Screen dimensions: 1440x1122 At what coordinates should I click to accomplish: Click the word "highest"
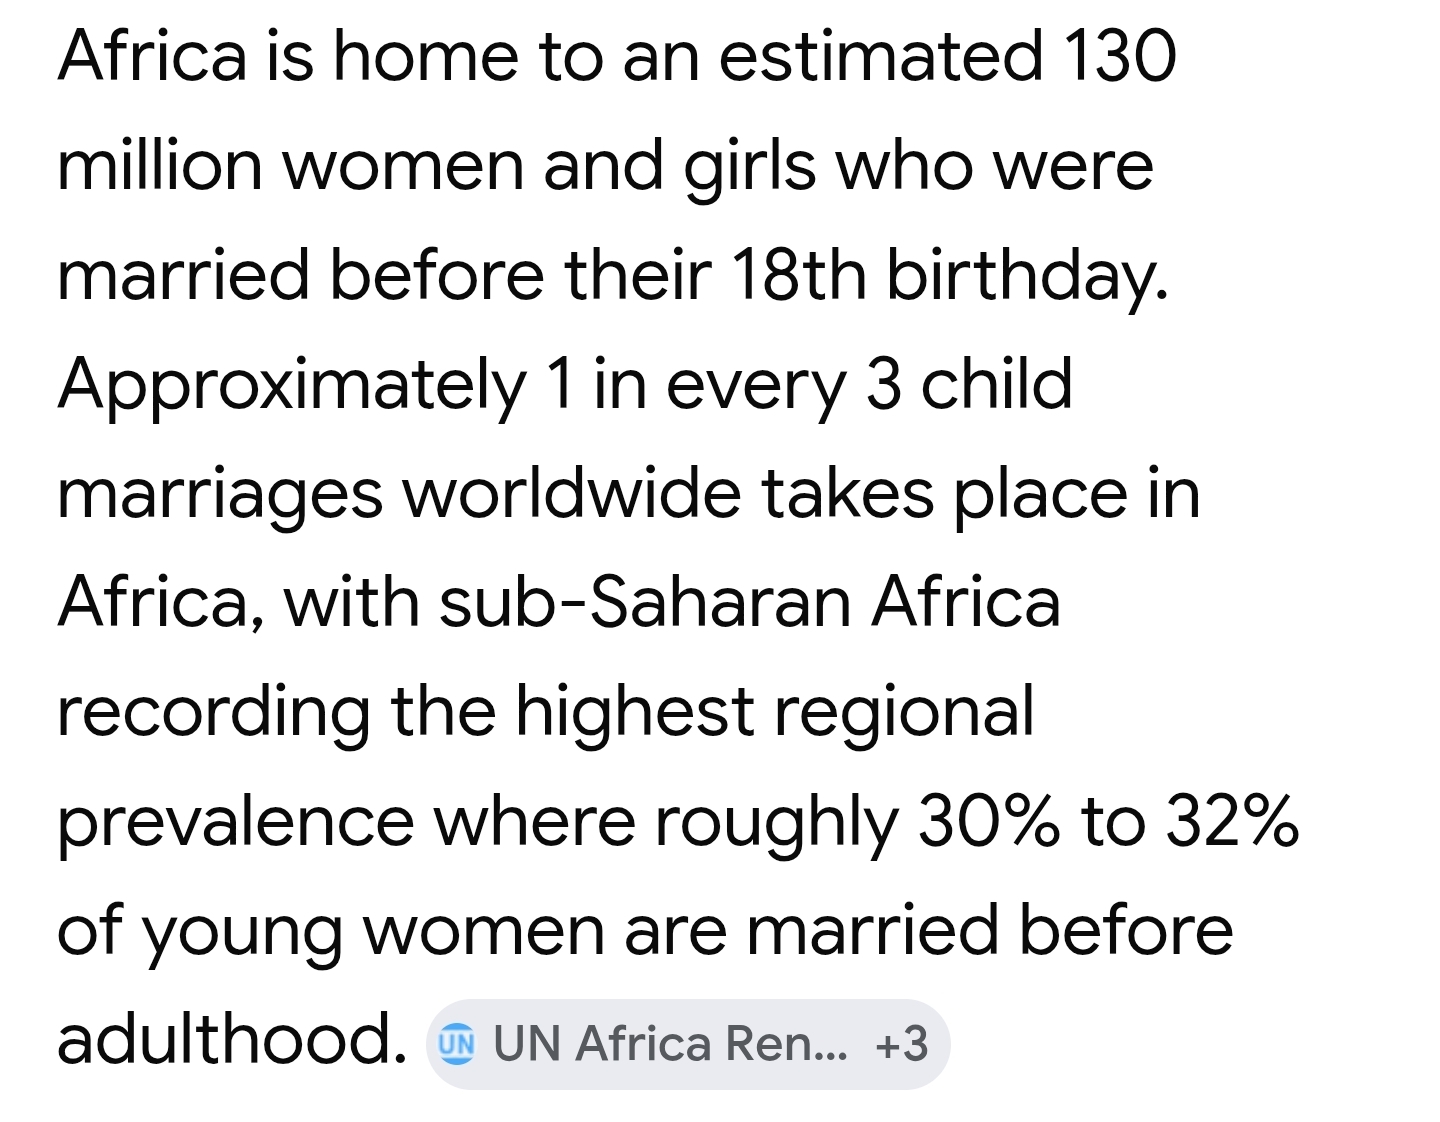point(634,713)
